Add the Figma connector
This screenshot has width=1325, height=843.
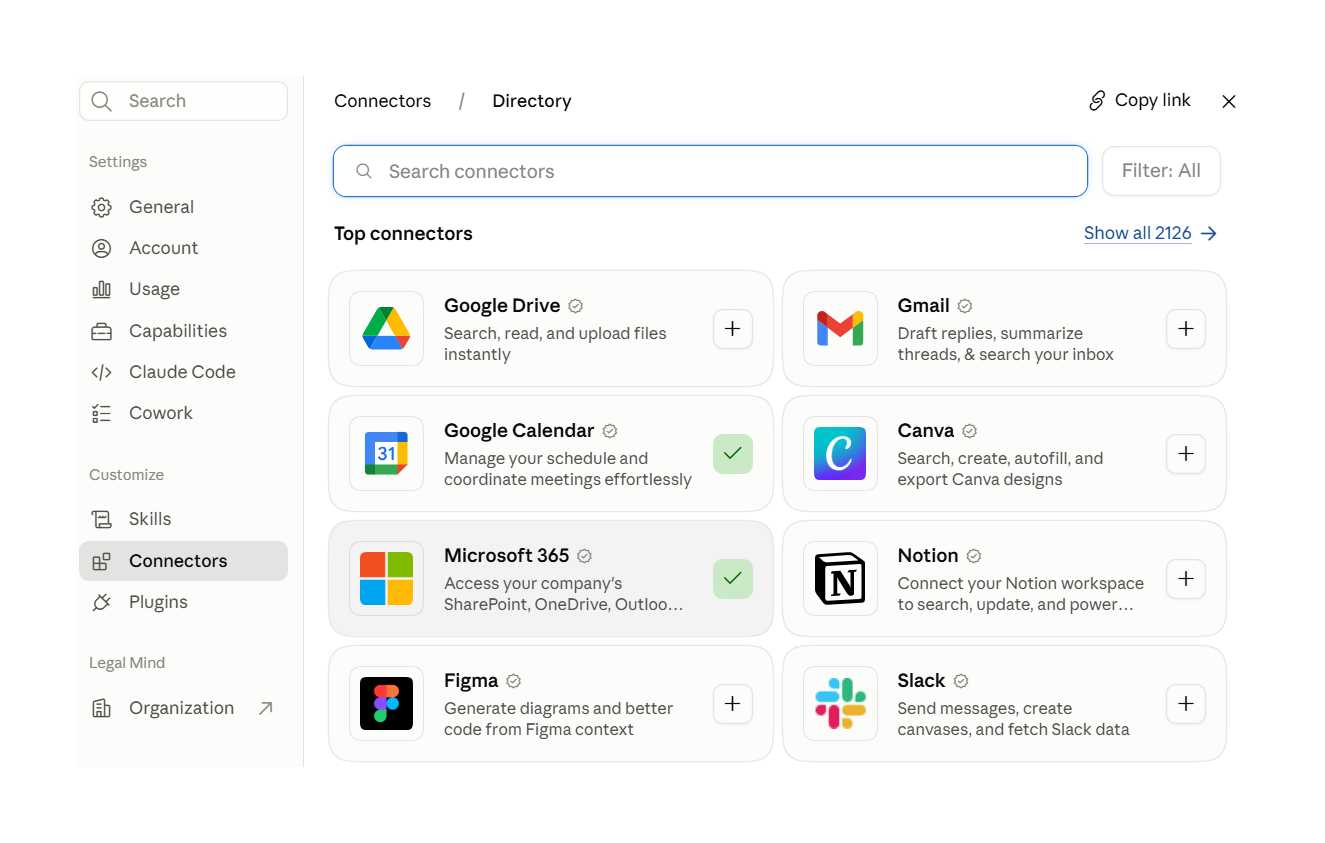733,704
